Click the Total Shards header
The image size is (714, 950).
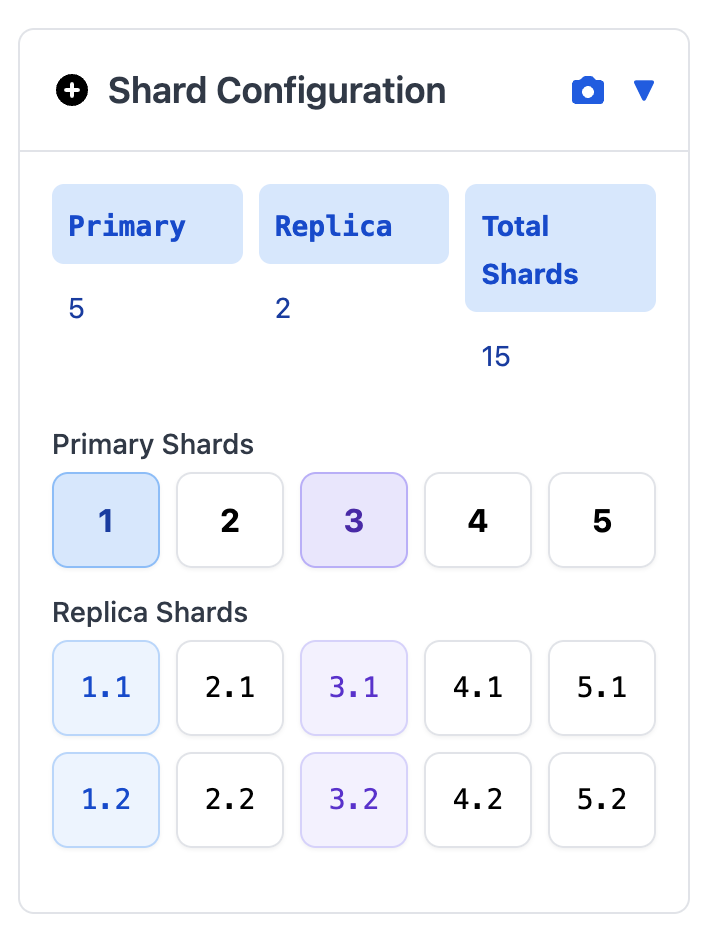tap(561, 248)
